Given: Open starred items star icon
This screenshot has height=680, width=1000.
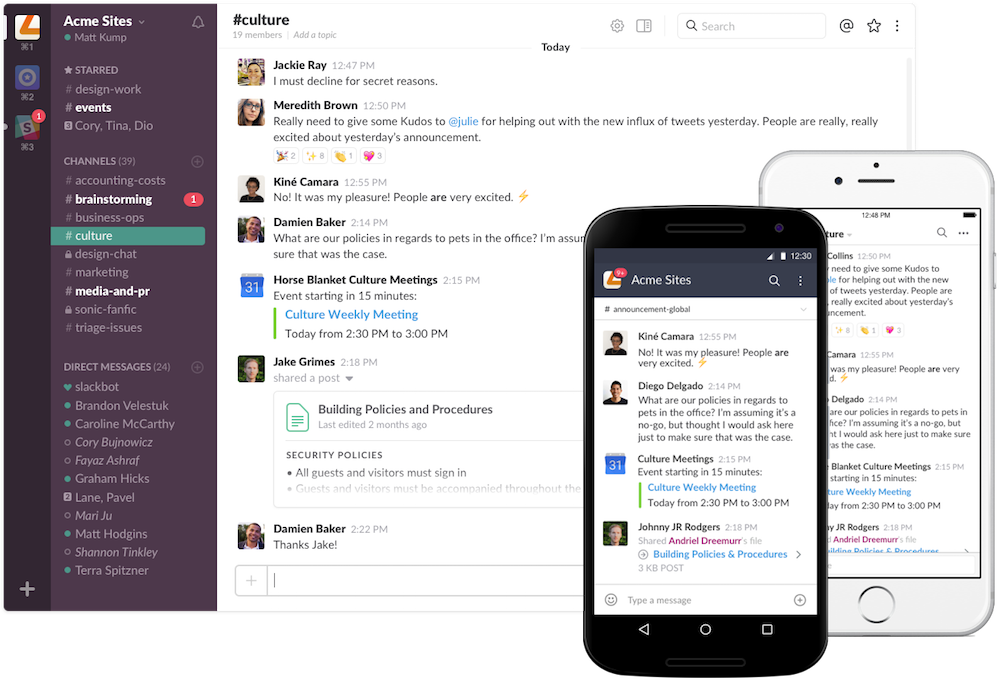Looking at the screenshot, I should 874,26.
